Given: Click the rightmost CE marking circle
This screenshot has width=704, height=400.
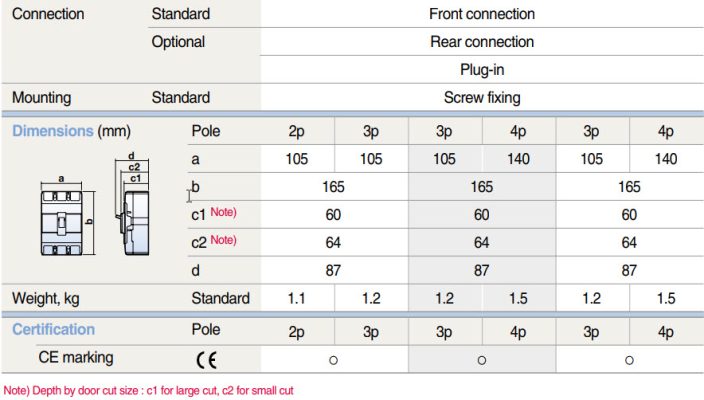Looking at the screenshot, I should pyautogui.click(x=629, y=358).
